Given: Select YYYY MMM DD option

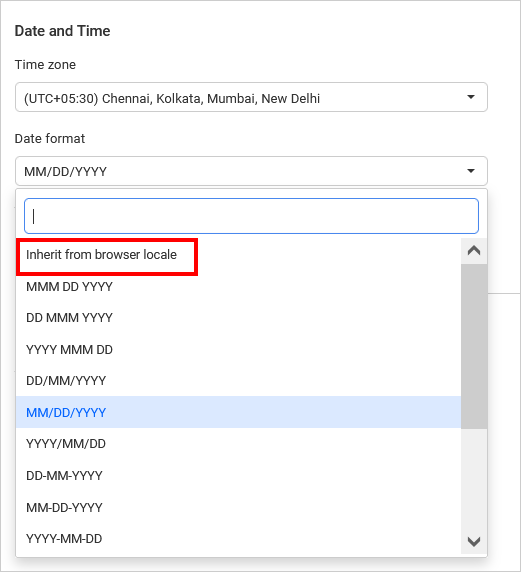Looking at the screenshot, I should 238,350.
